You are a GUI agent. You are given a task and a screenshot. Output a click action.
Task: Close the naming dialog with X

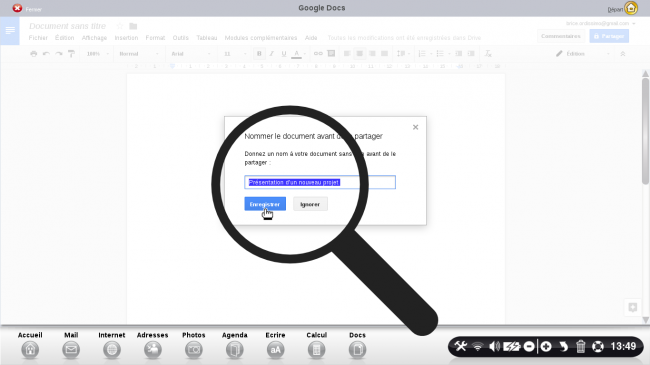coord(415,127)
